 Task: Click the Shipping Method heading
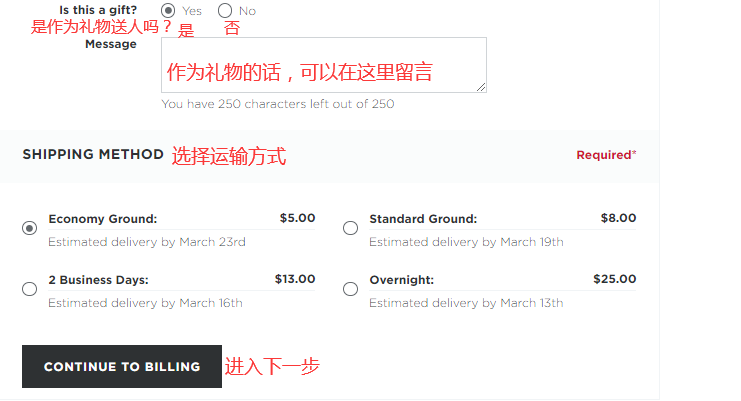pos(93,154)
